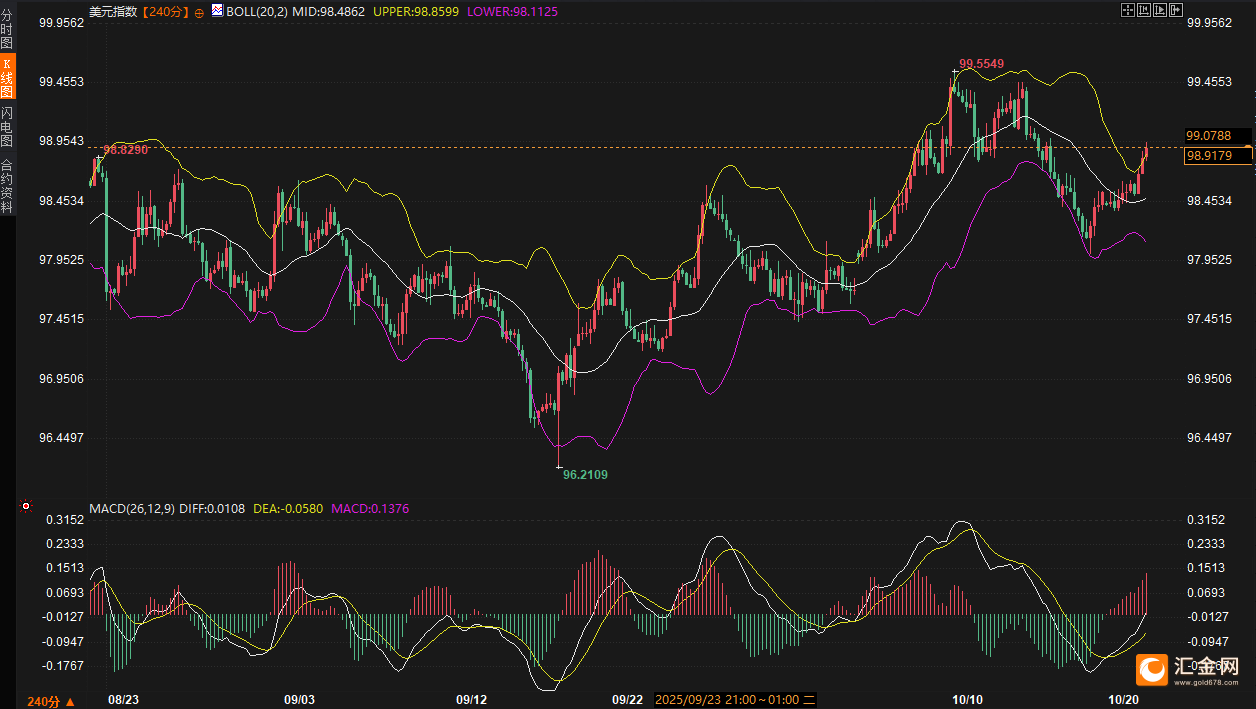Image resolution: width=1256 pixels, height=709 pixels.
Task: Expand the 240分 timeframe selector at bottom-left
Action: (x=47, y=700)
